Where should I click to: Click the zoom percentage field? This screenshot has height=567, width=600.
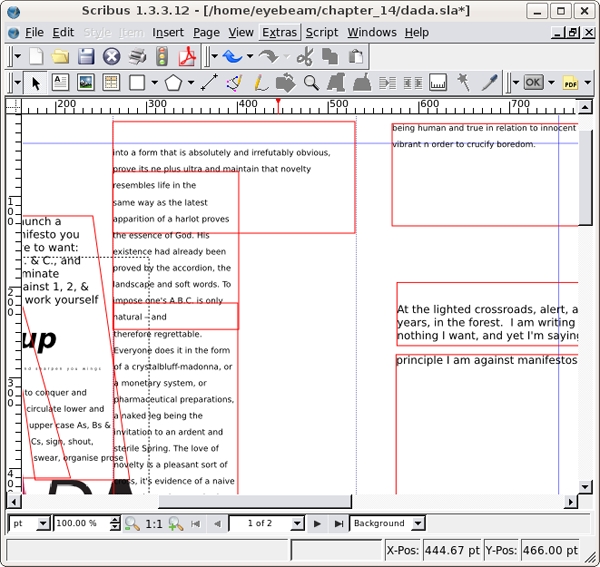coord(78,523)
